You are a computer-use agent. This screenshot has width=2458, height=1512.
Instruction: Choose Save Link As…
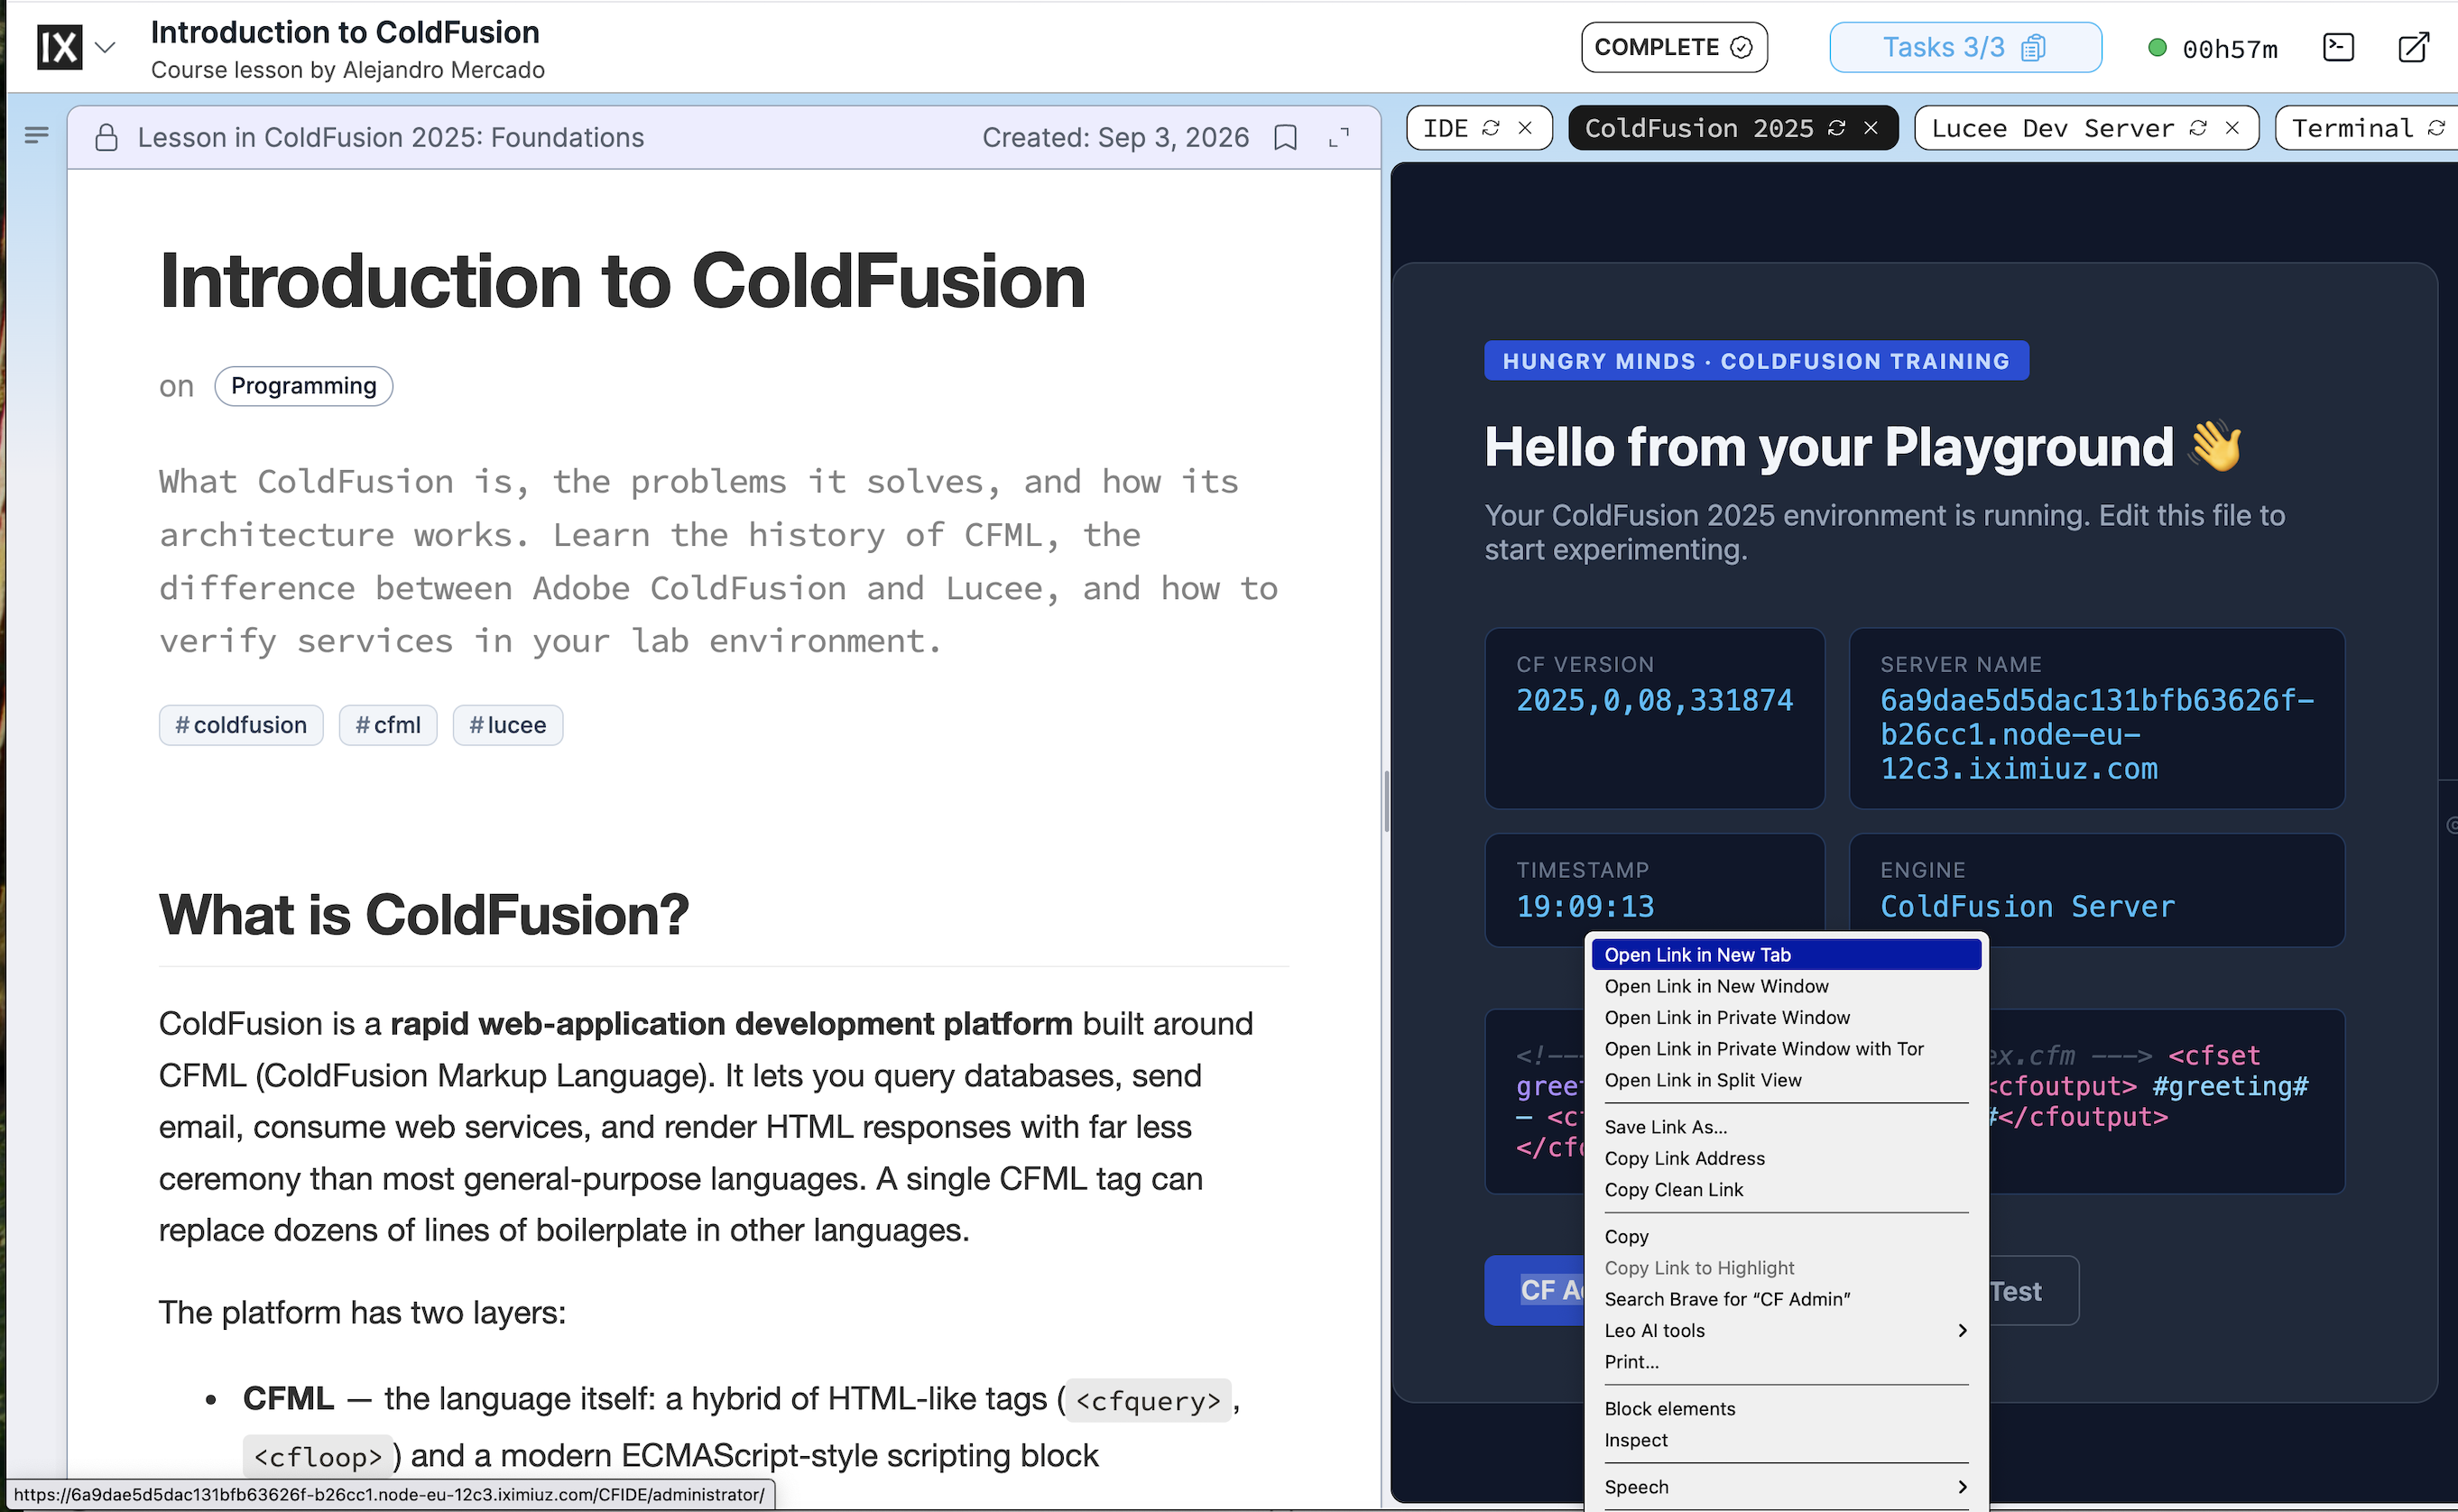click(x=1786, y=1127)
